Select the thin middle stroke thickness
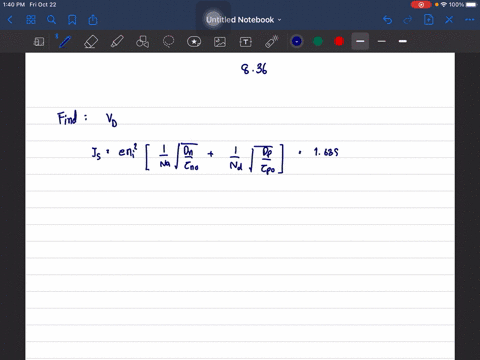The height and width of the screenshot is (360, 480). point(382,41)
